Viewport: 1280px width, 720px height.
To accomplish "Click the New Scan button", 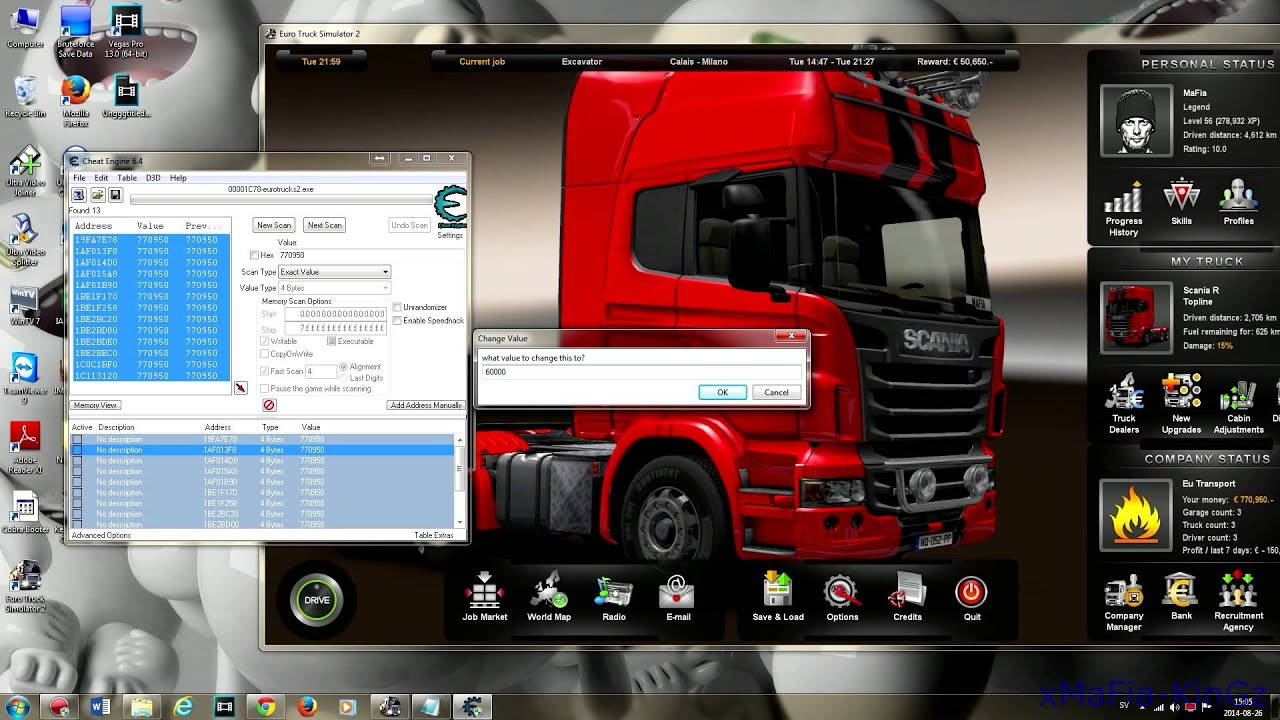I will click(x=274, y=225).
